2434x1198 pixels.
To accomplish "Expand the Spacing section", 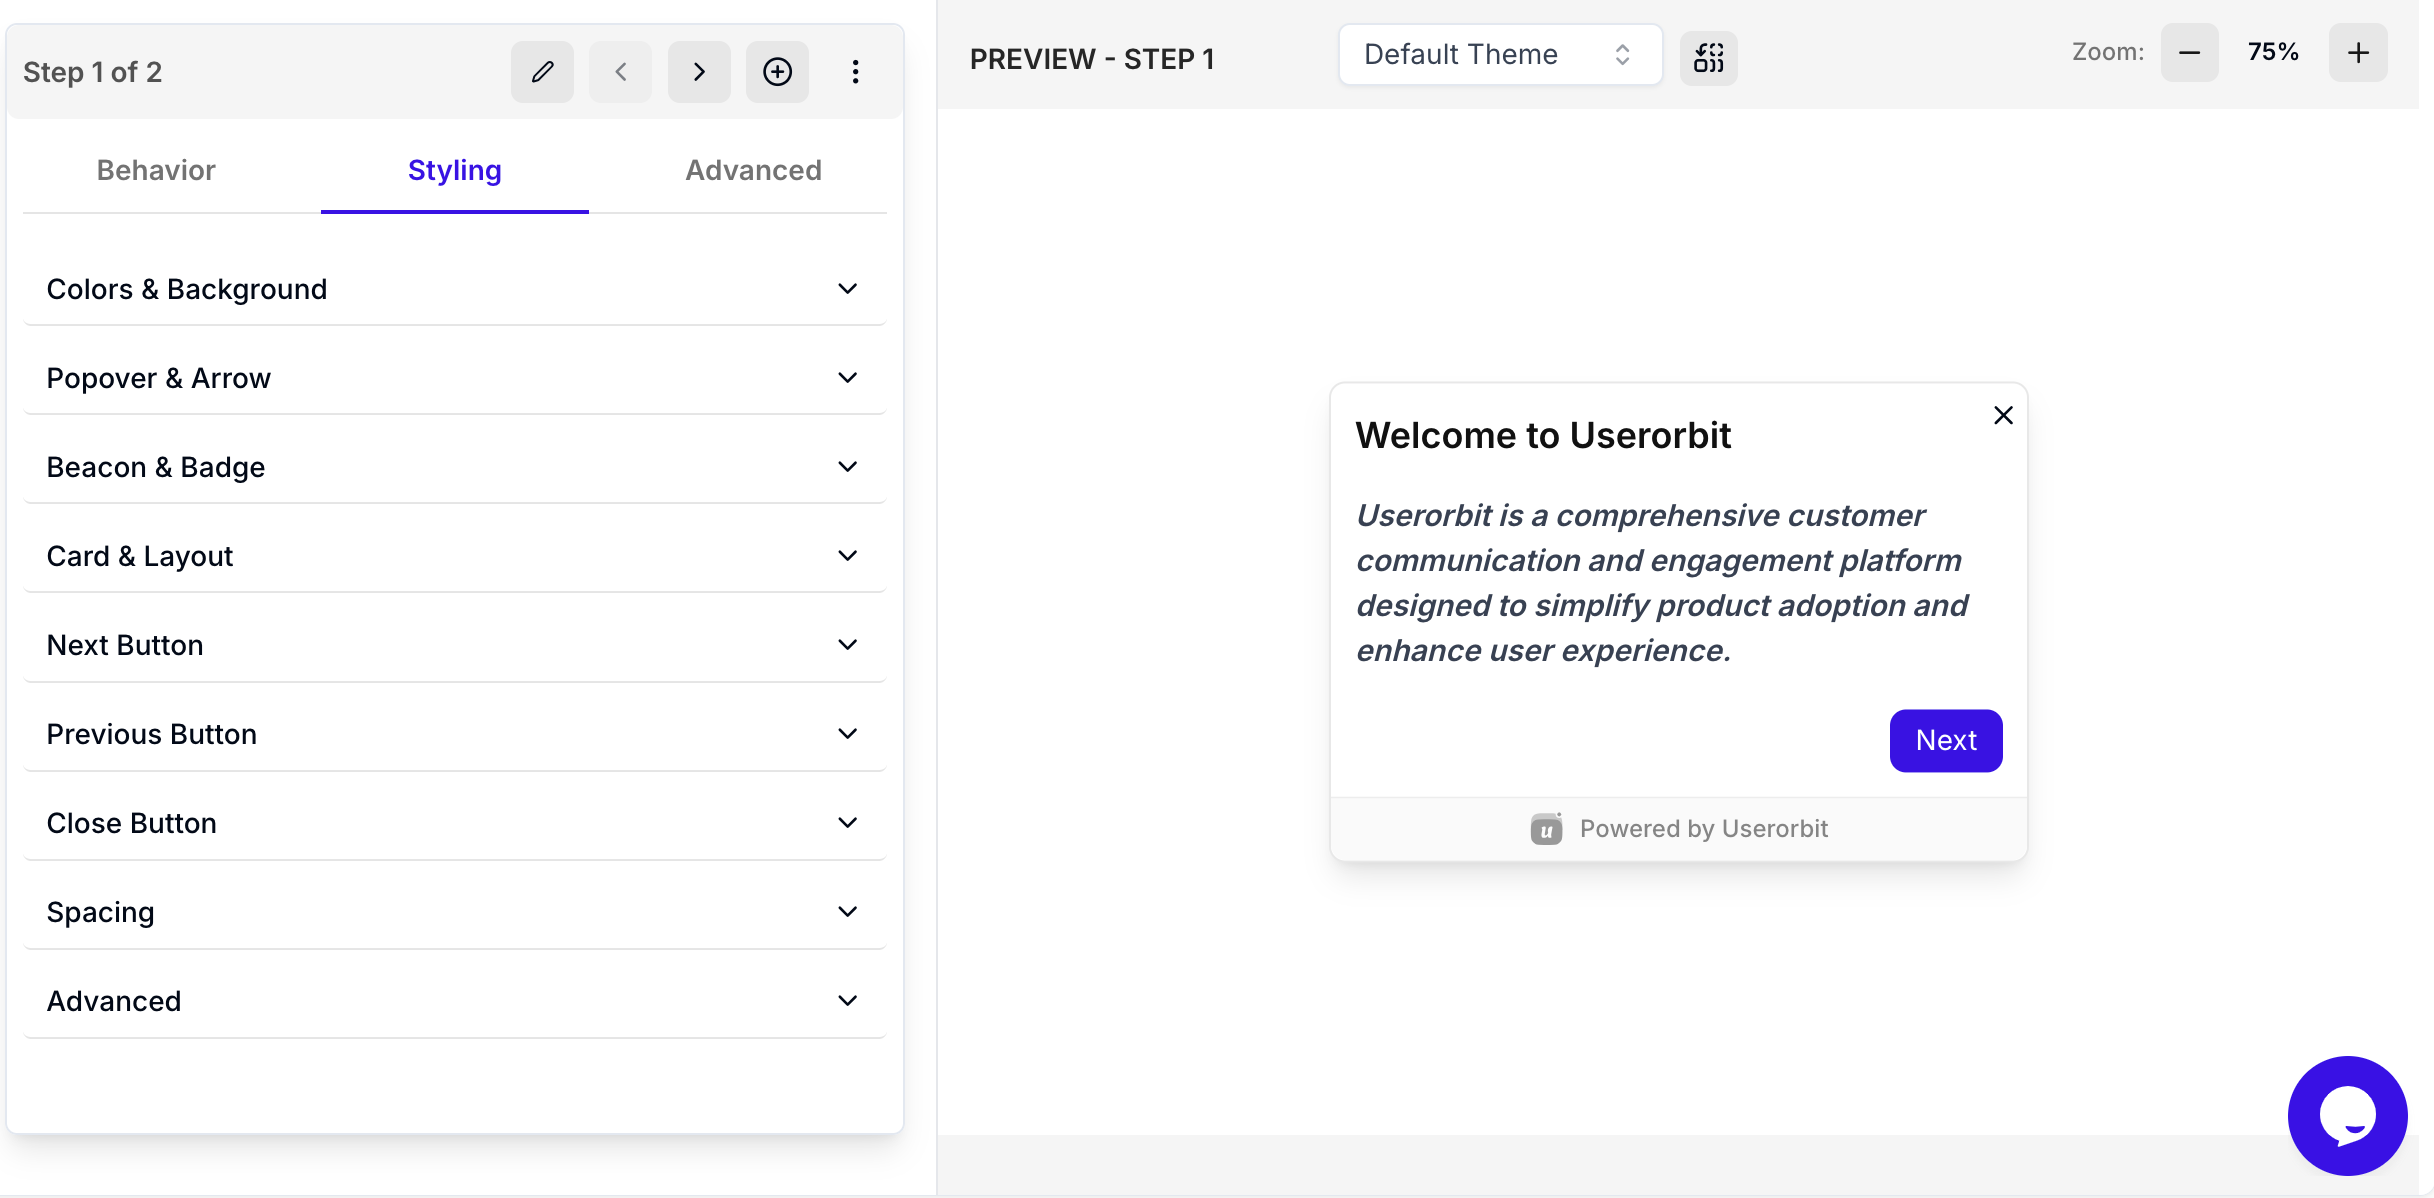I will pyautogui.click(x=454, y=912).
